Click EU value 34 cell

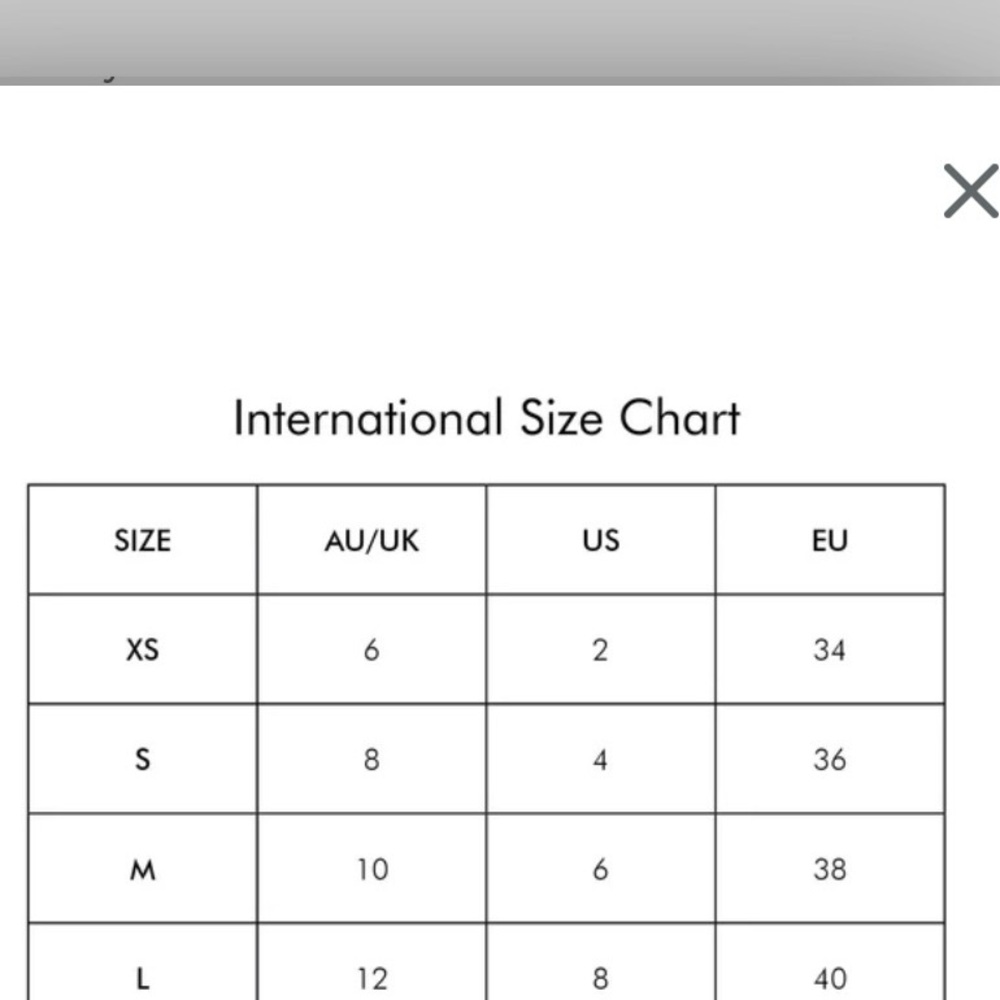pyautogui.click(x=830, y=650)
